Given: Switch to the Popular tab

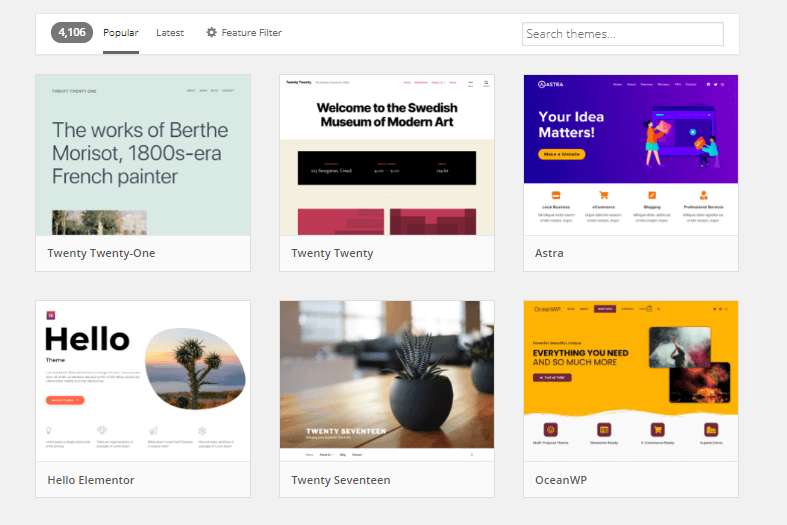Looking at the screenshot, I should coord(121,33).
